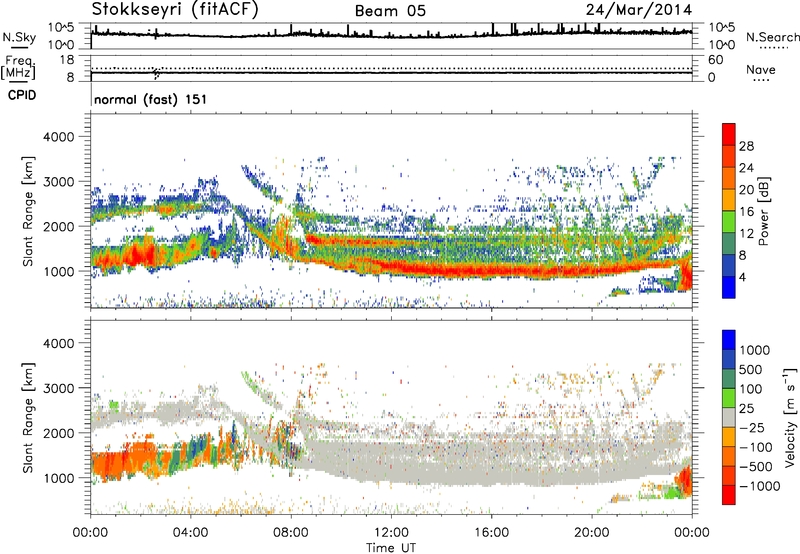
Task: Click the '3000' tick on the power panel
Action: (59, 182)
